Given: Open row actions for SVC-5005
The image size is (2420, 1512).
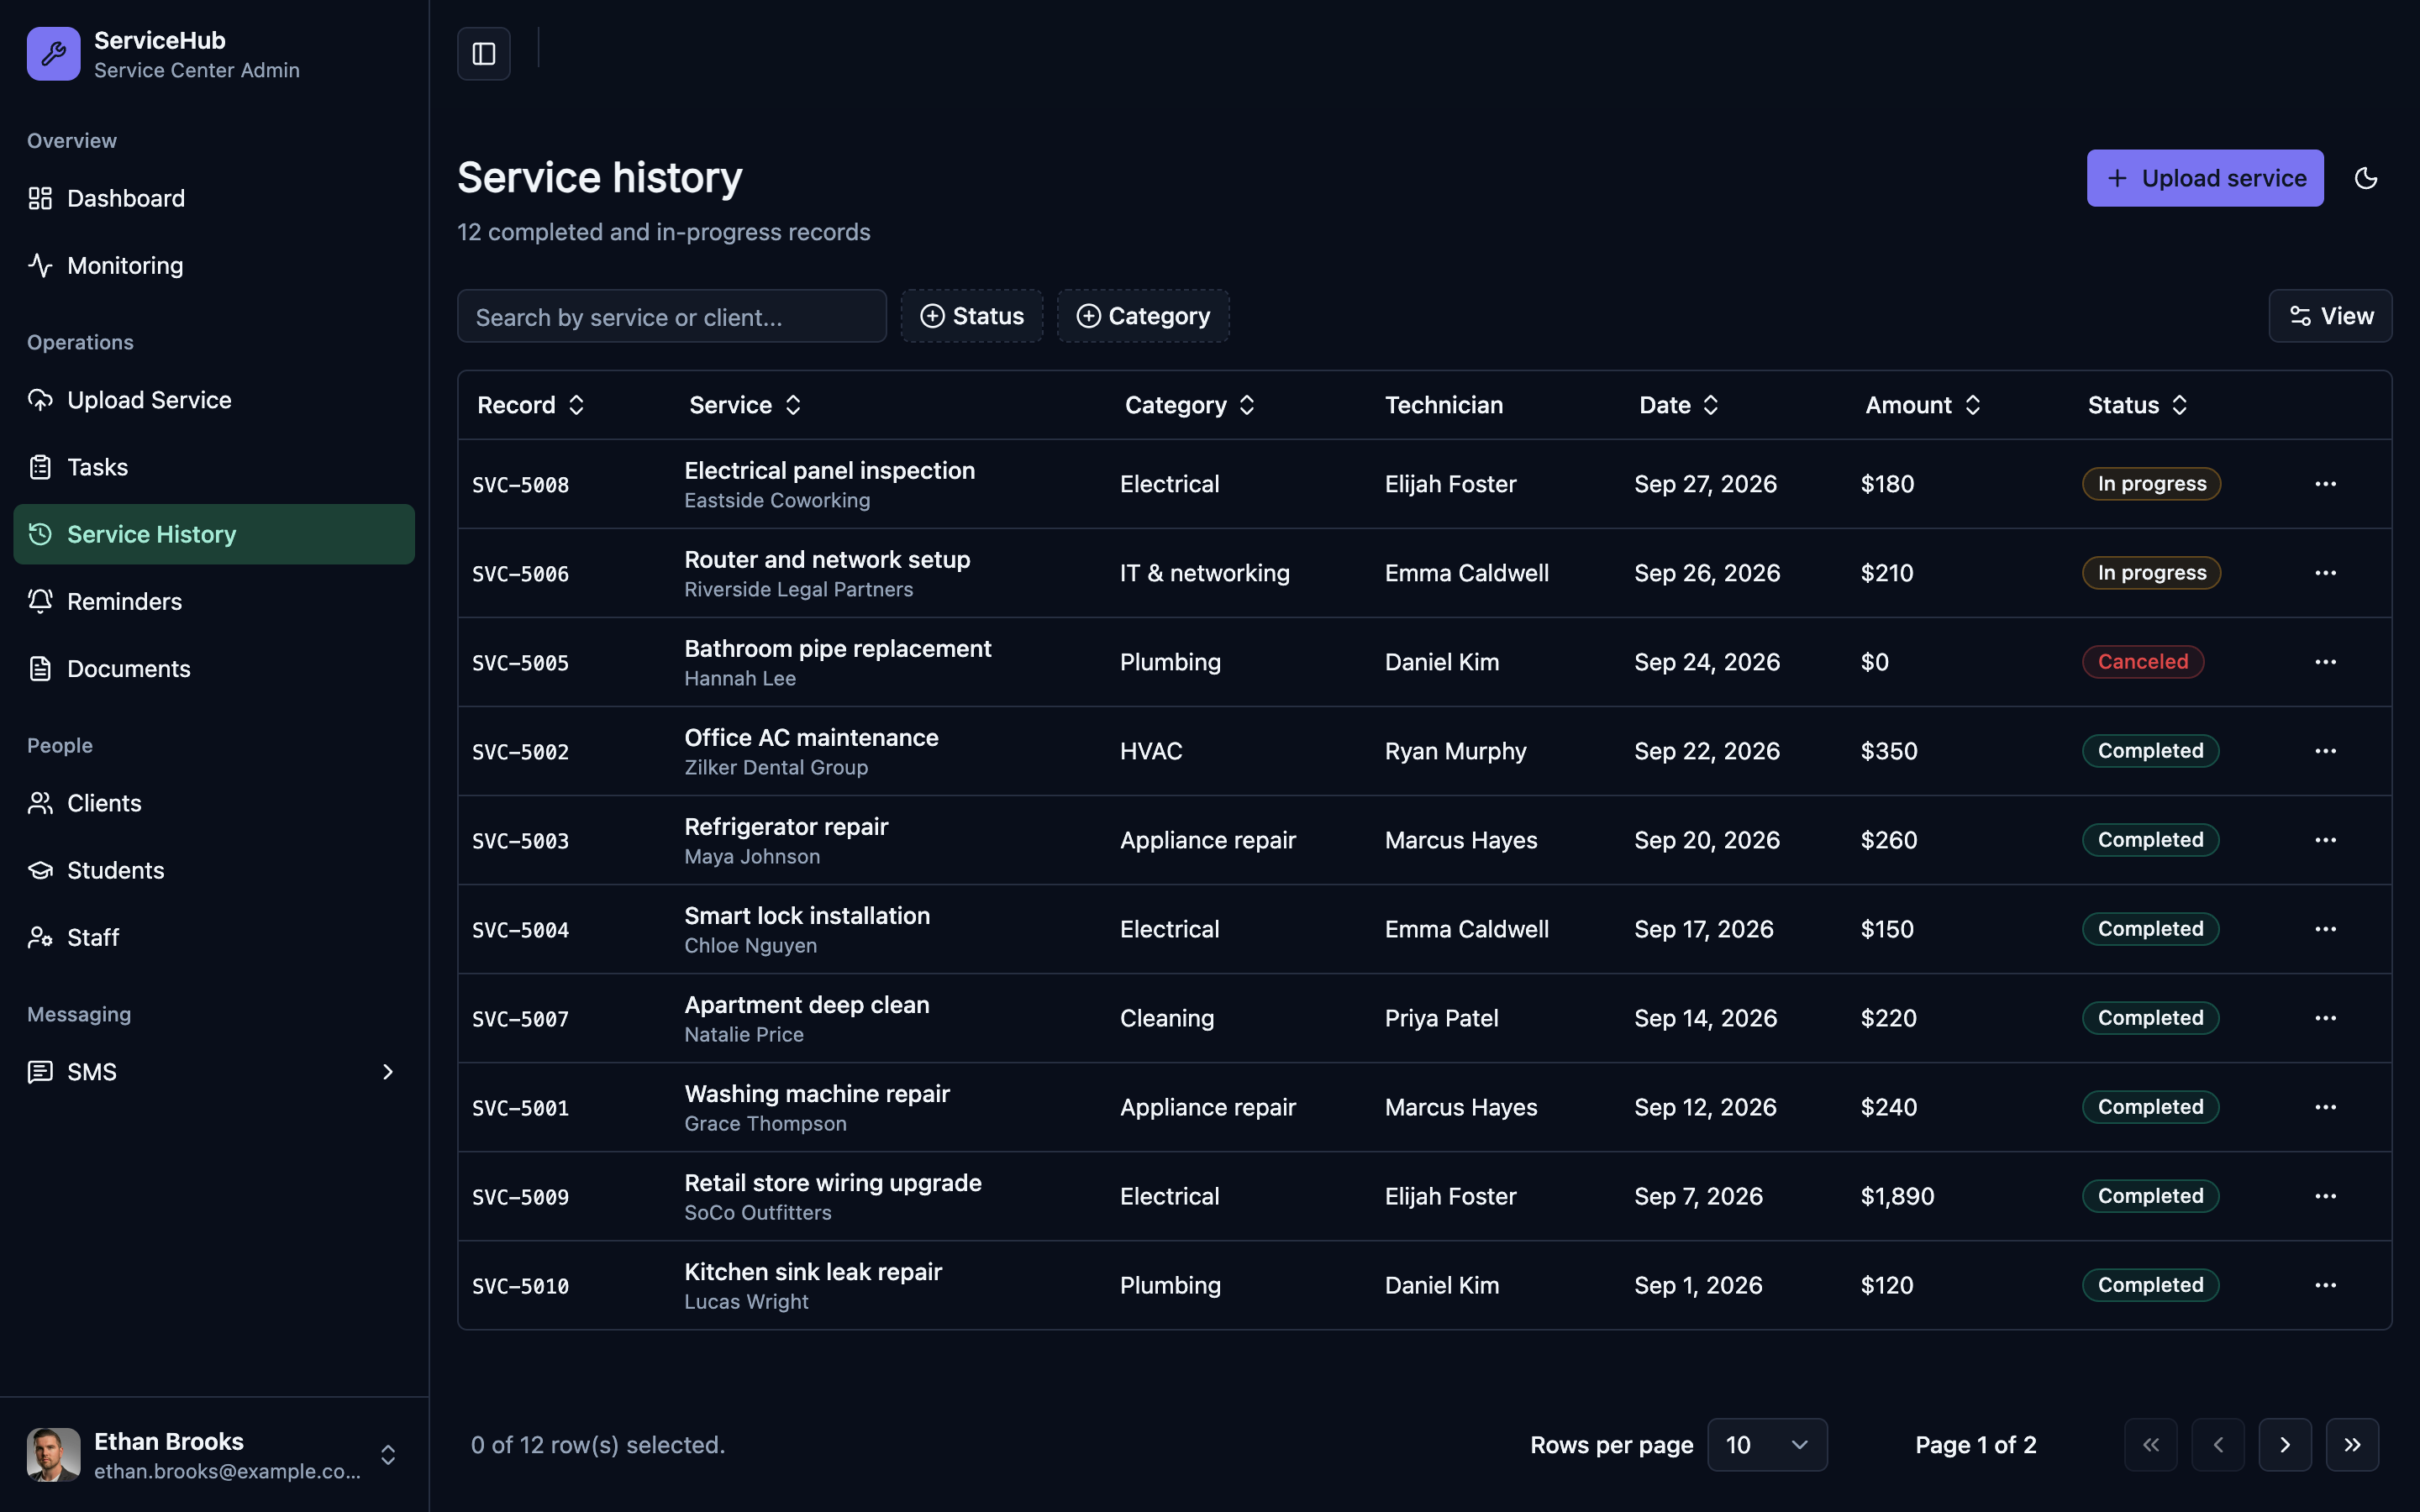Looking at the screenshot, I should [2326, 662].
